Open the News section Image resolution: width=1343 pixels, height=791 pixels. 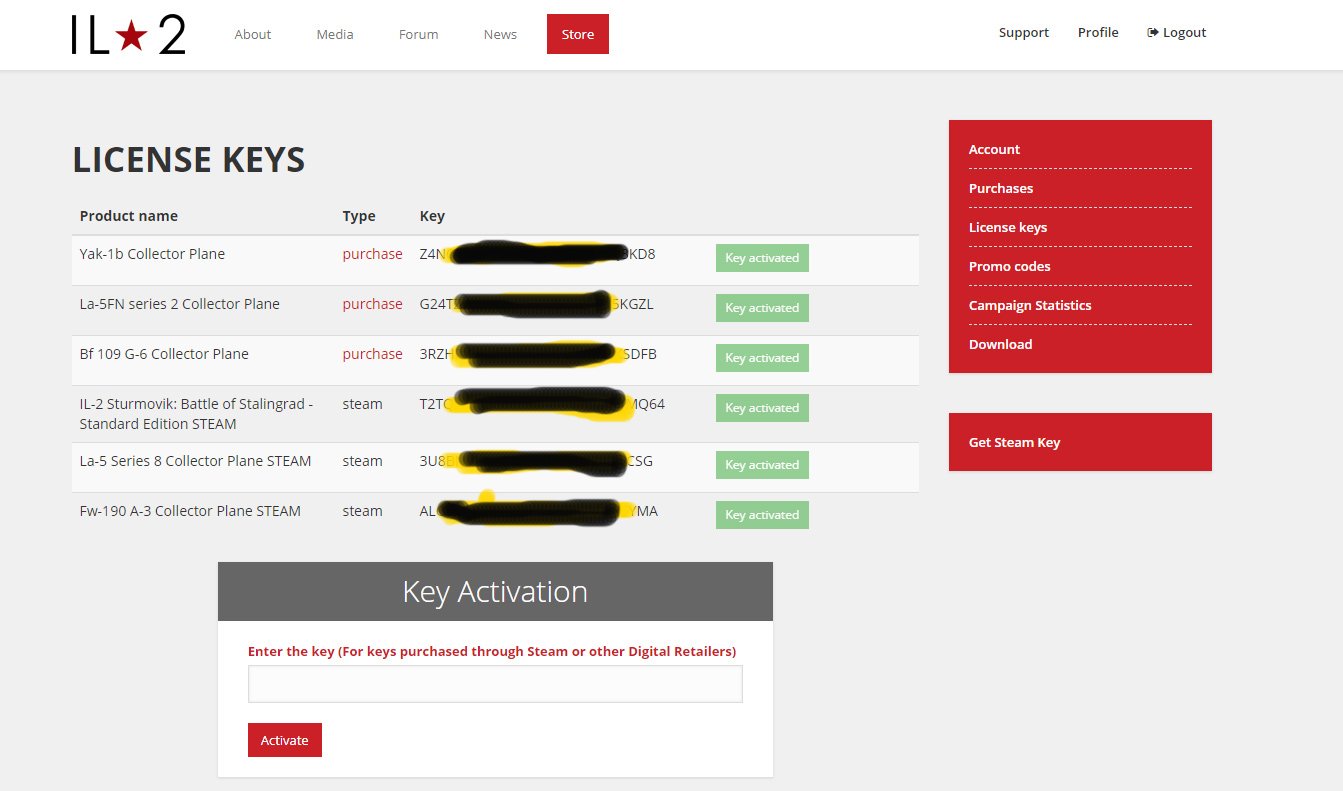coord(500,34)
